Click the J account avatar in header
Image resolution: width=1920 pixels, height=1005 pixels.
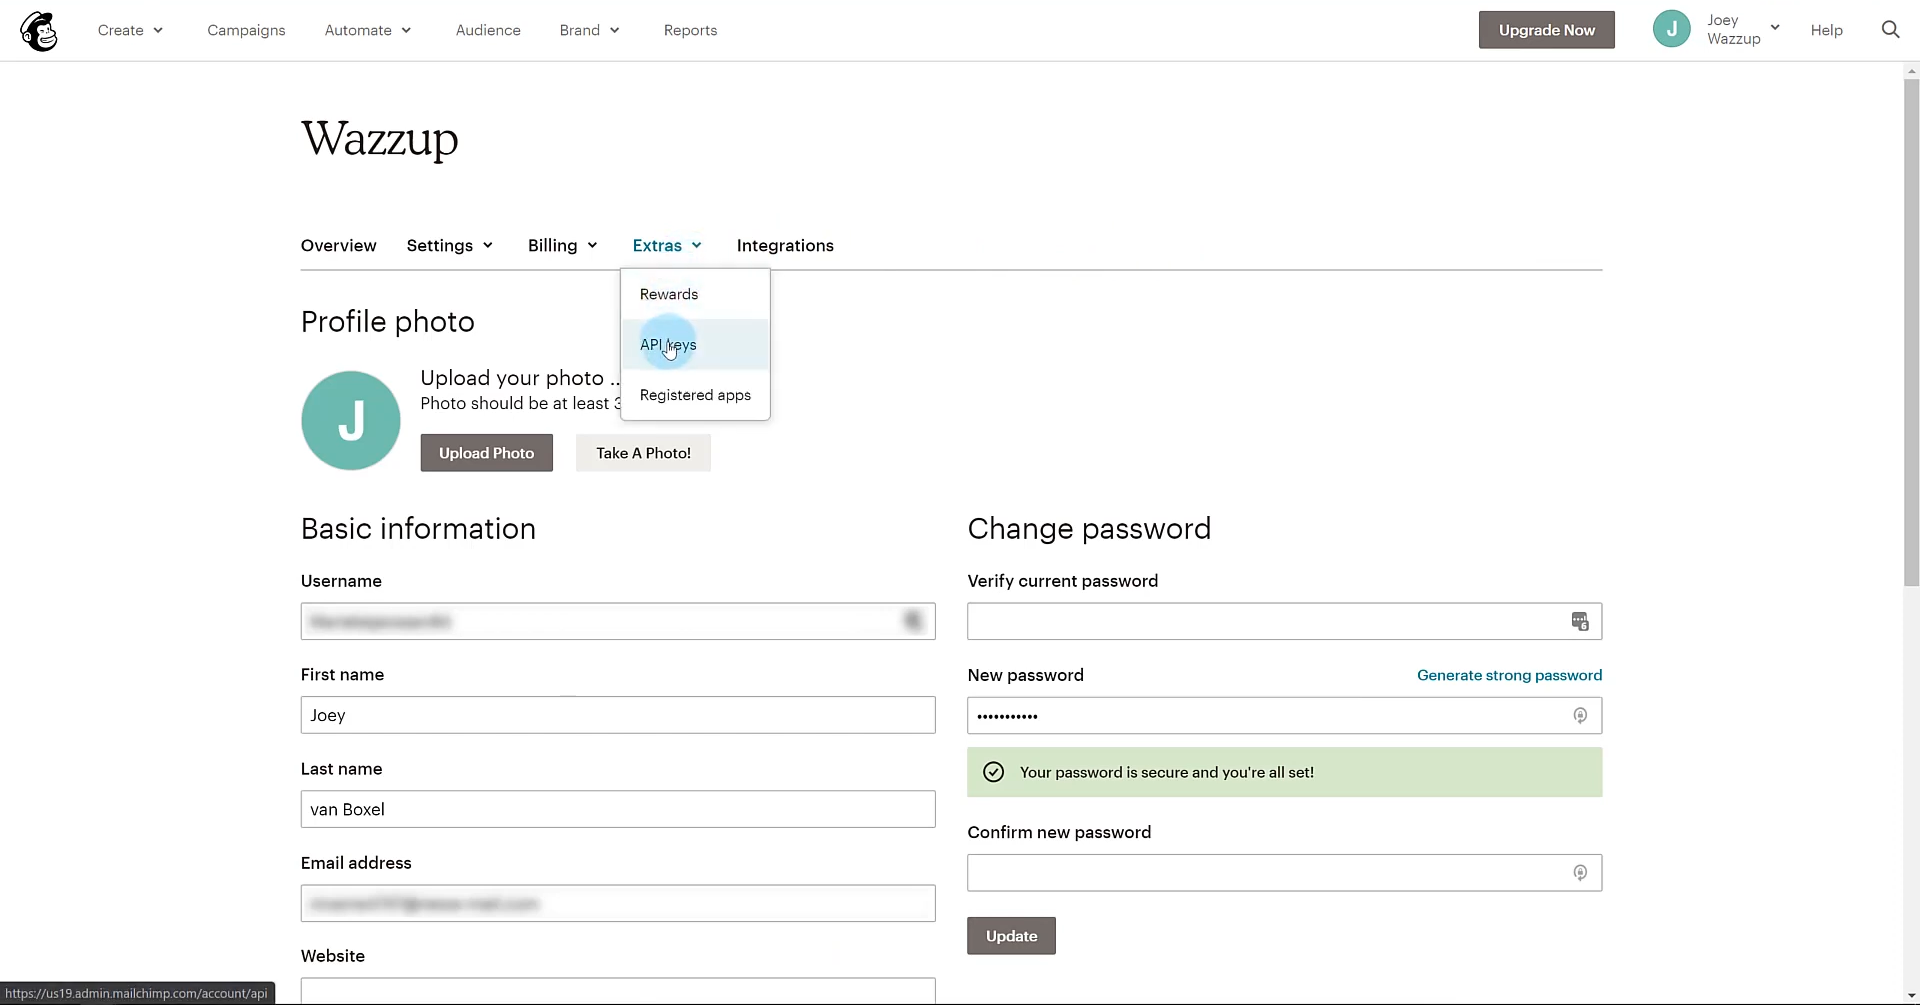click(1671, 29)
